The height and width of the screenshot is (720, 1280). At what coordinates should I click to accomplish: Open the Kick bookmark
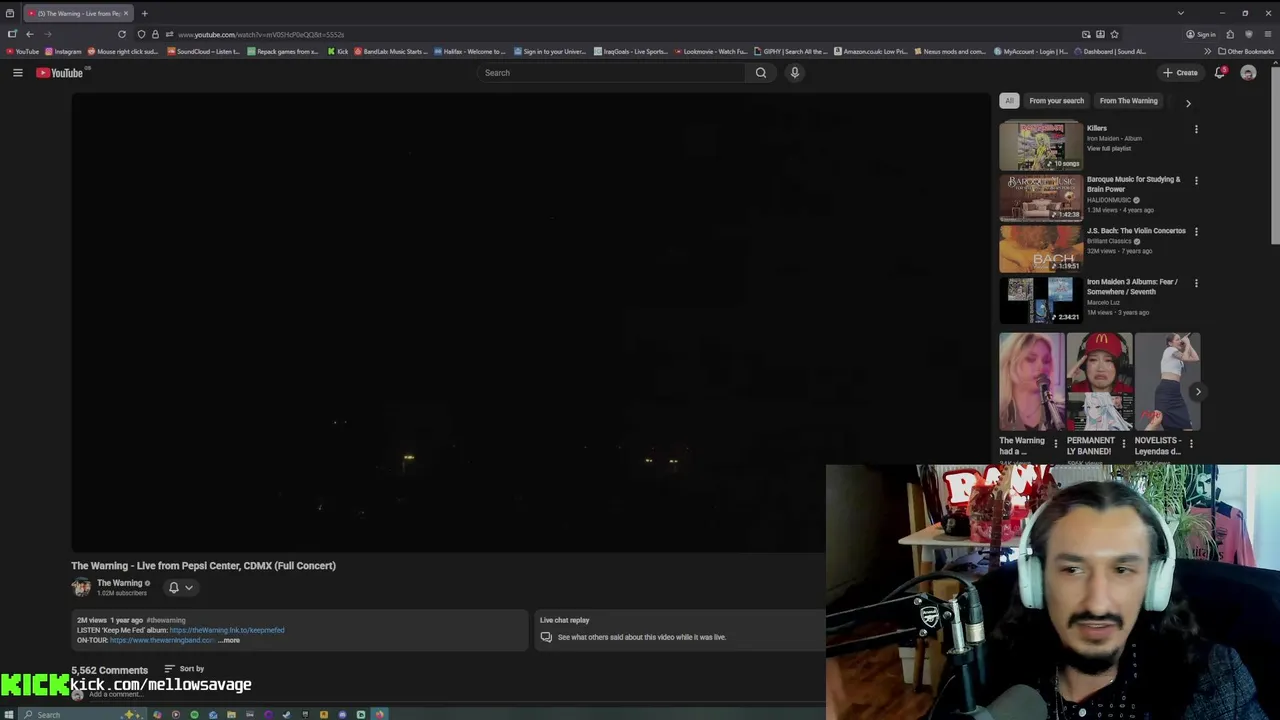point(338,52)
